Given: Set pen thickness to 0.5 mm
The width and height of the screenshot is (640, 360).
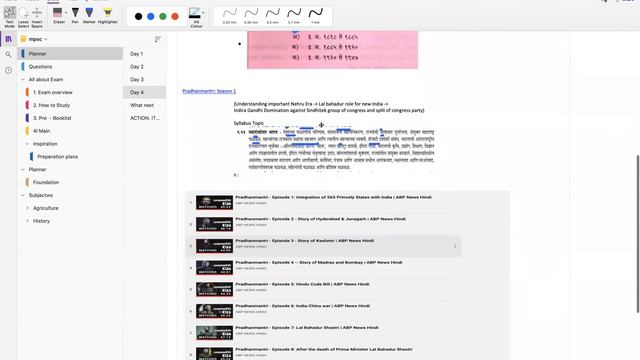Looking at the screenshot, I should click(x=272, y=16).
